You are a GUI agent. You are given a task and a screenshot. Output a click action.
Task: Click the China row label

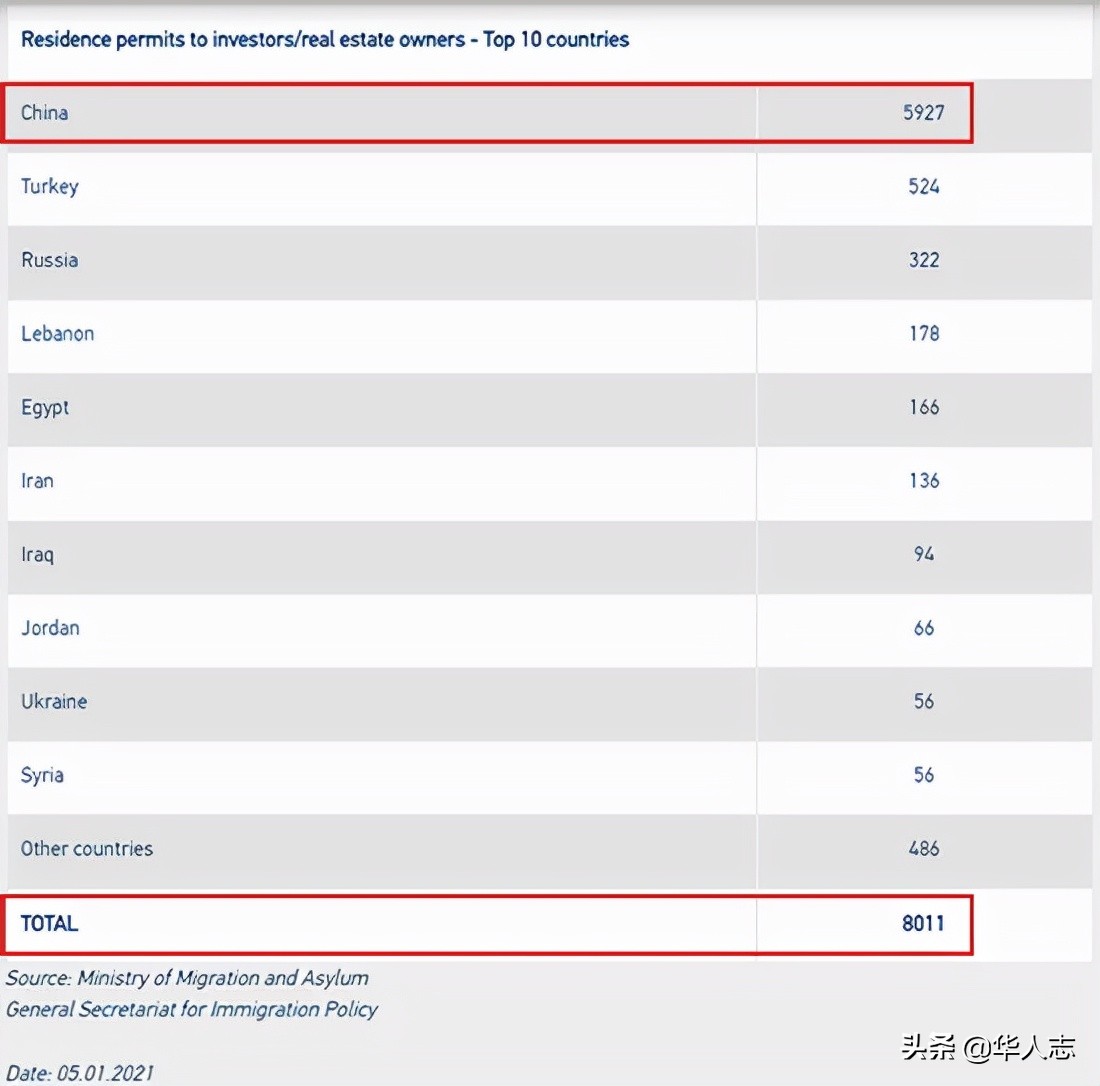(45, 112)
